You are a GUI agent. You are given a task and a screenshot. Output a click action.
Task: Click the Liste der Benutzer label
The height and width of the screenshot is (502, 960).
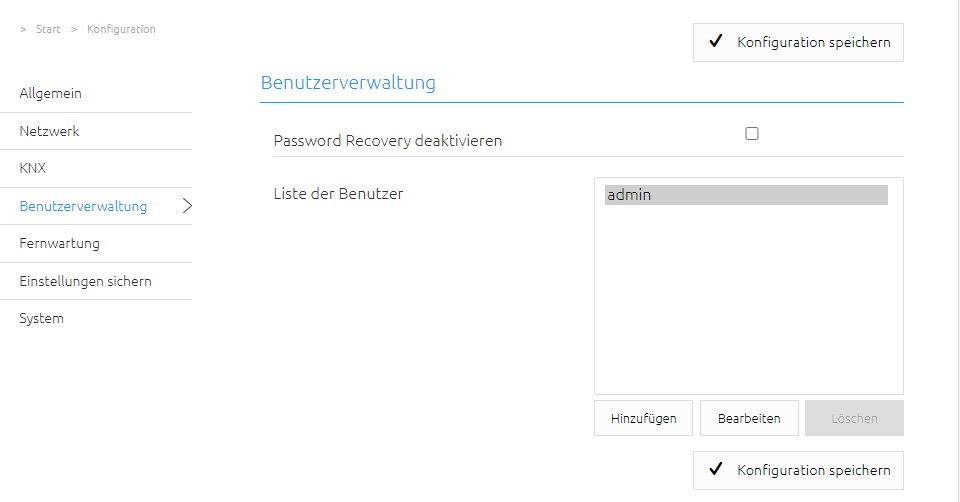(338, 194)
